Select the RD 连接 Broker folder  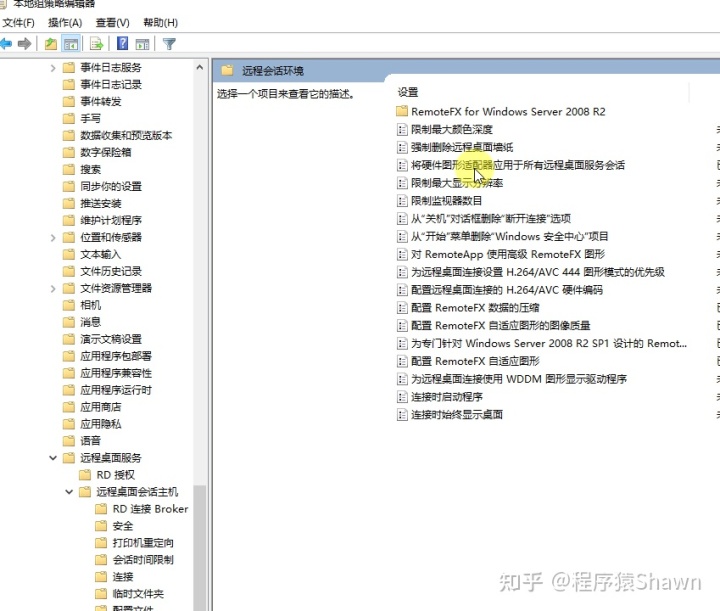[150, 509]
